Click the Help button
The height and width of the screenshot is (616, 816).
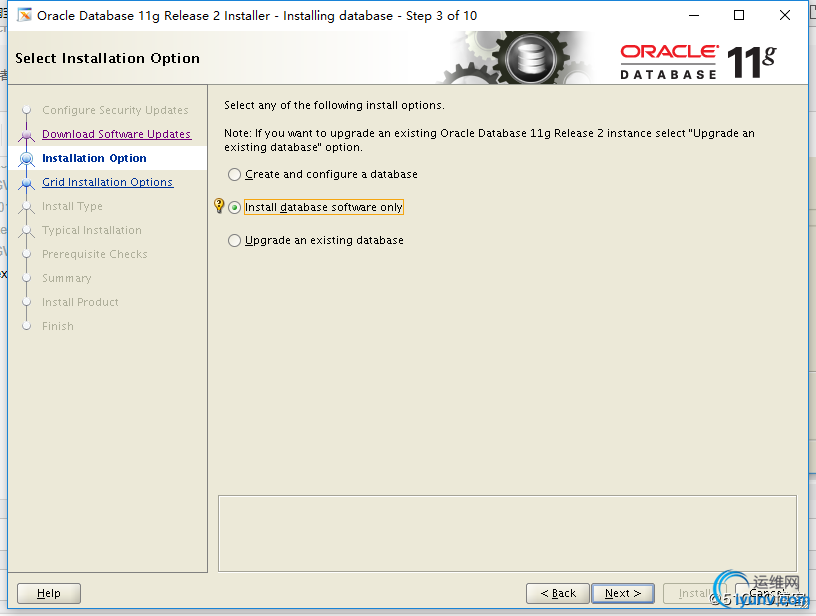tap(49, 593)
